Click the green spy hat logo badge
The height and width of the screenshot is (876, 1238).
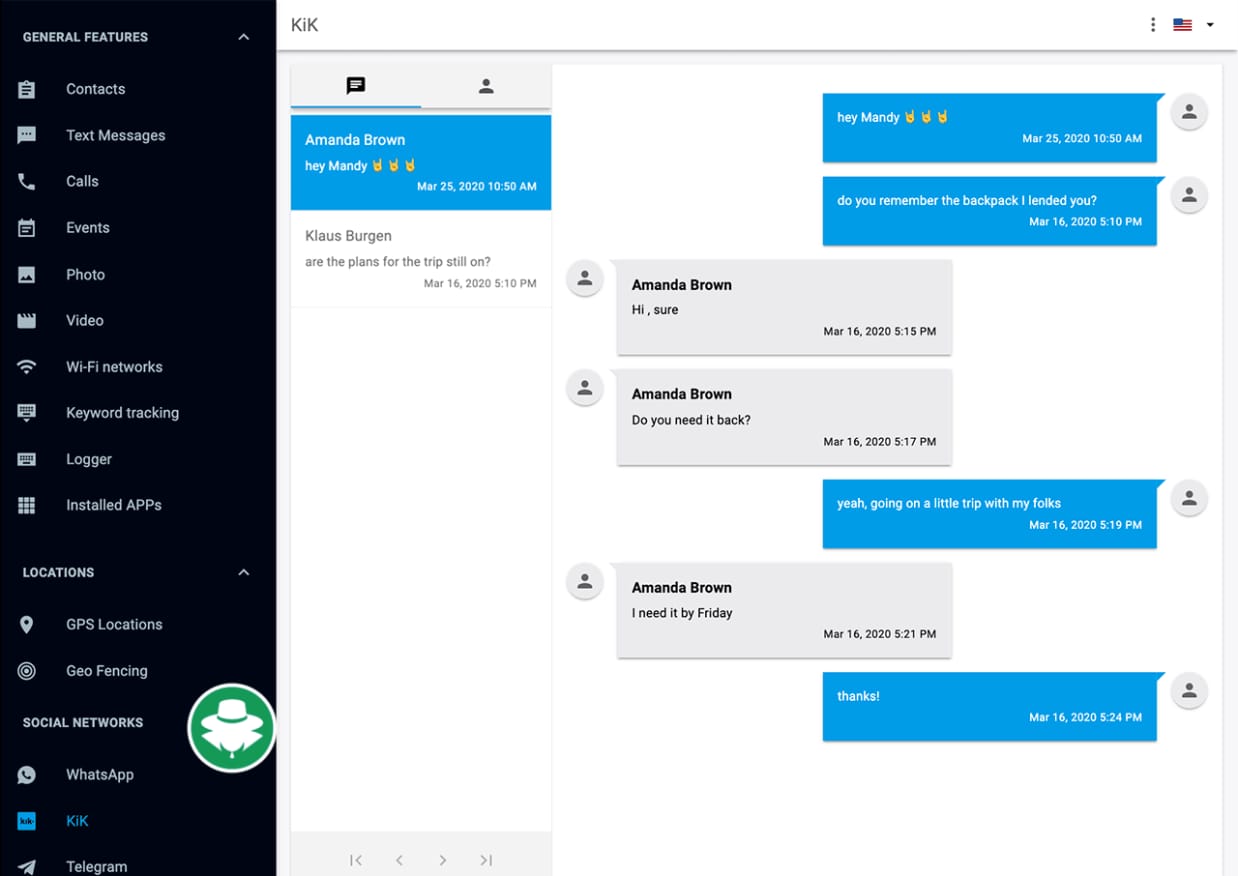pyautogui.click(x=232, y=728)
